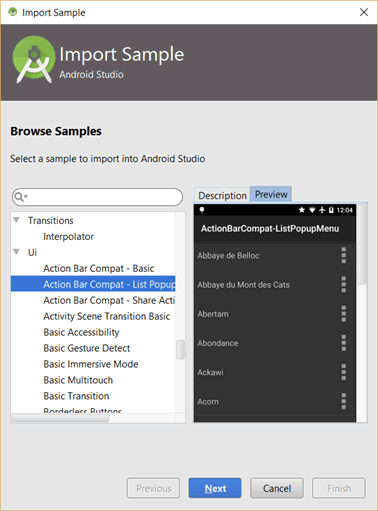Click the sample list horizontal scrollbar
Viewport: 378px width, 511px height.
coord(60,418)
